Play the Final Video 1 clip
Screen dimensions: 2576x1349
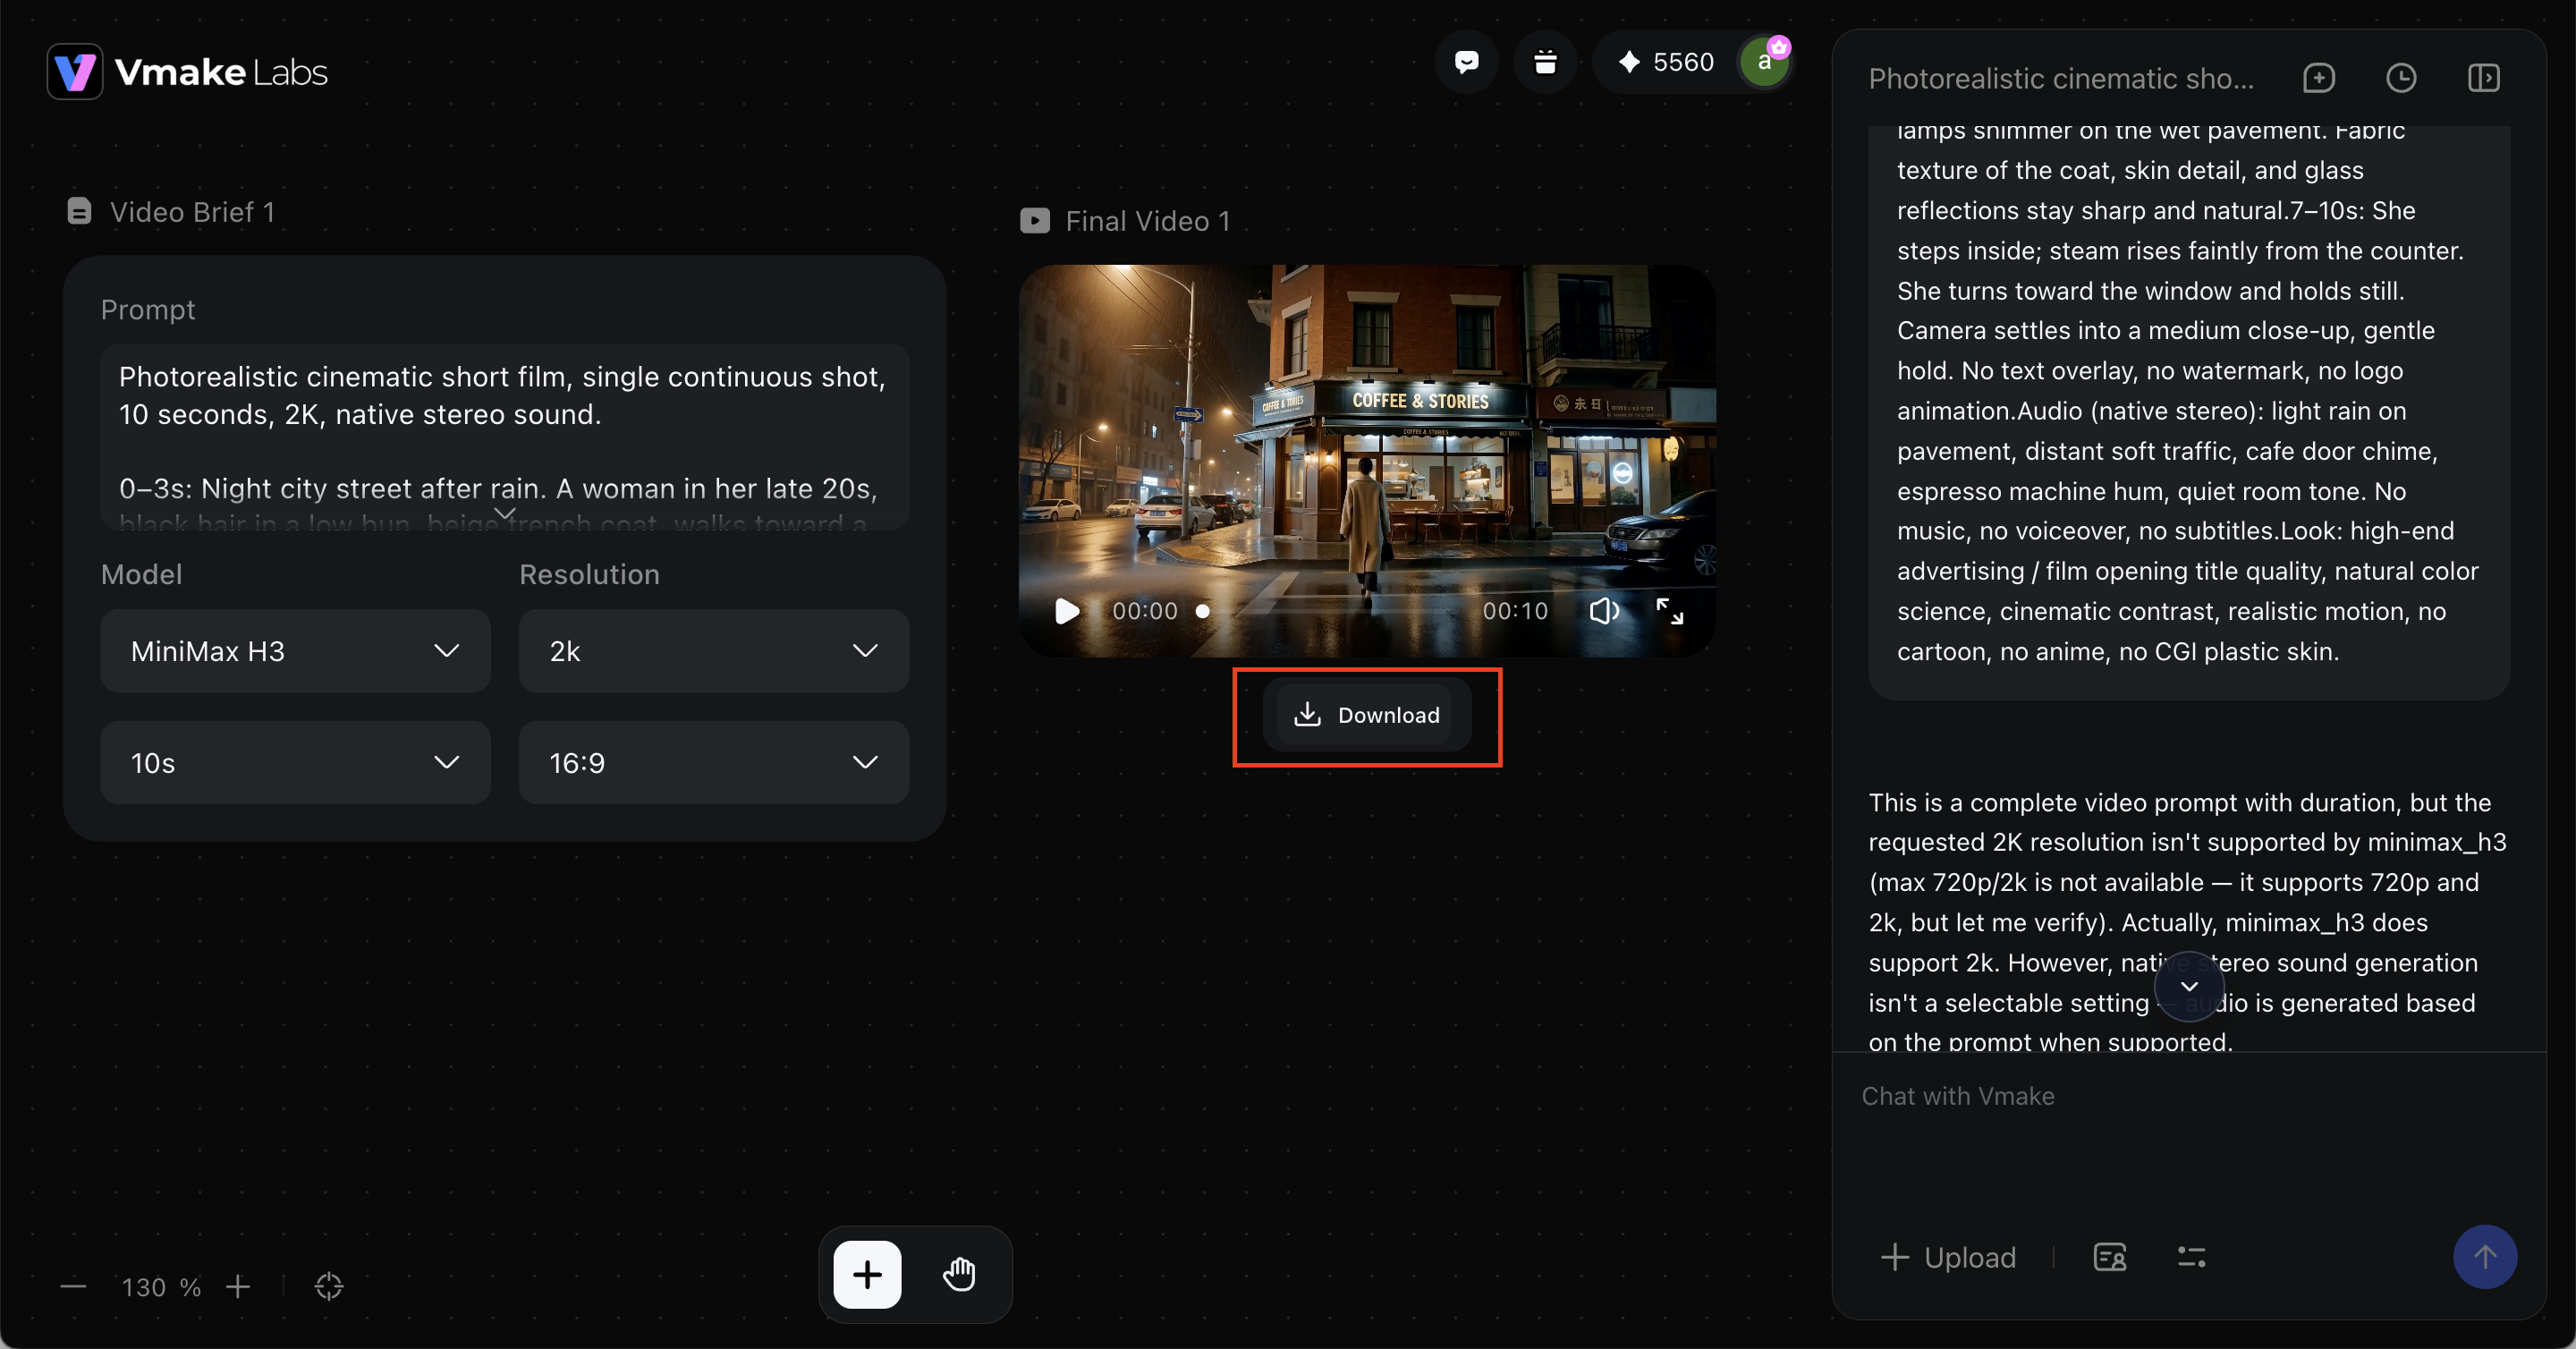pos(1067,611)
